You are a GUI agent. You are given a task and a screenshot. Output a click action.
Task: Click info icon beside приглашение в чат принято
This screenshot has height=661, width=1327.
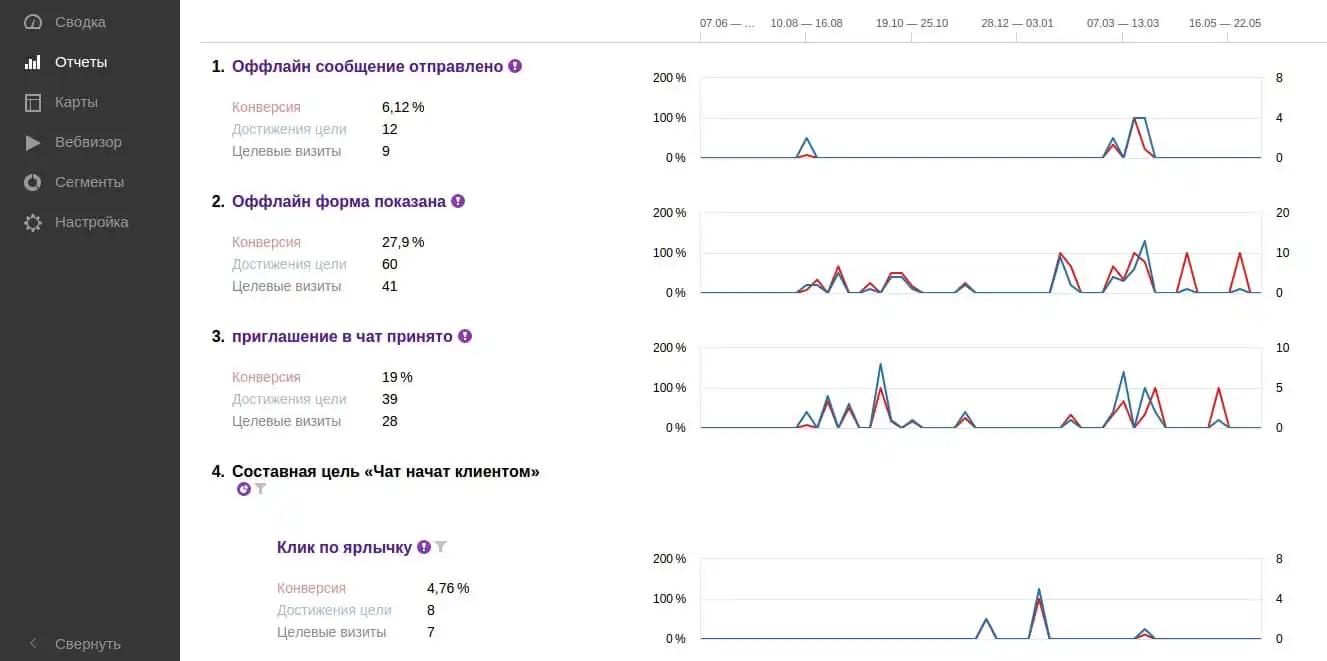[465, 336]
